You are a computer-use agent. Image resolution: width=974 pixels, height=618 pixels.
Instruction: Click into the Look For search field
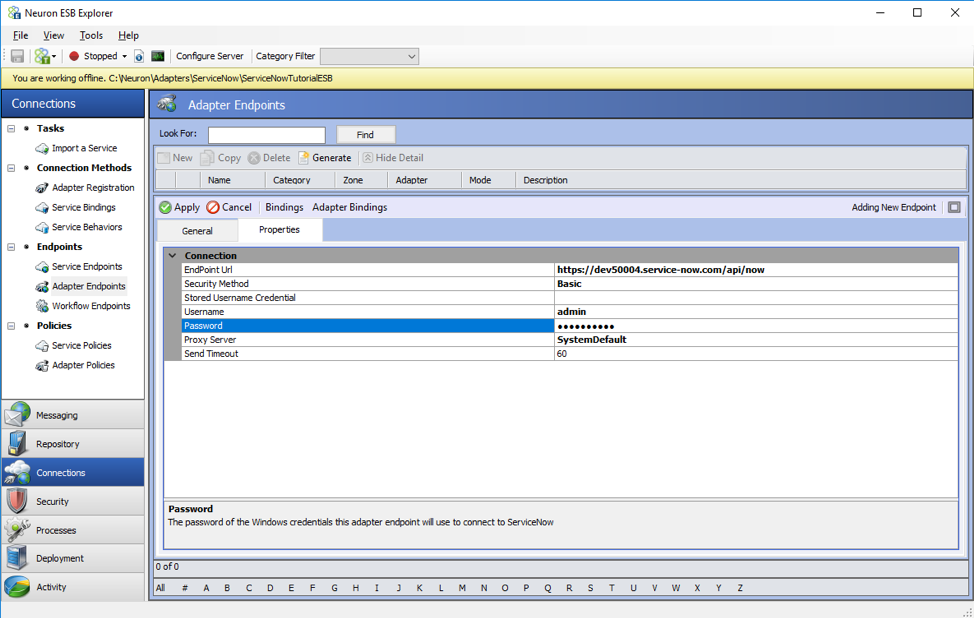coord(266,135)
